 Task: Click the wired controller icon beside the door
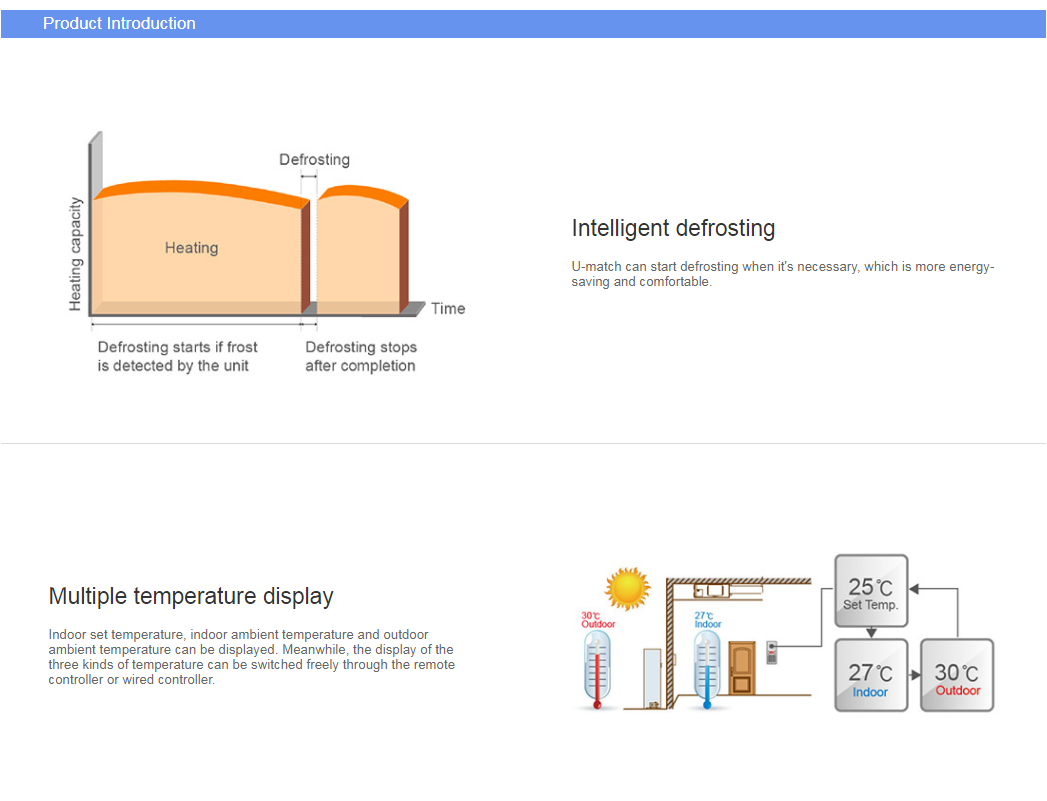771,652
